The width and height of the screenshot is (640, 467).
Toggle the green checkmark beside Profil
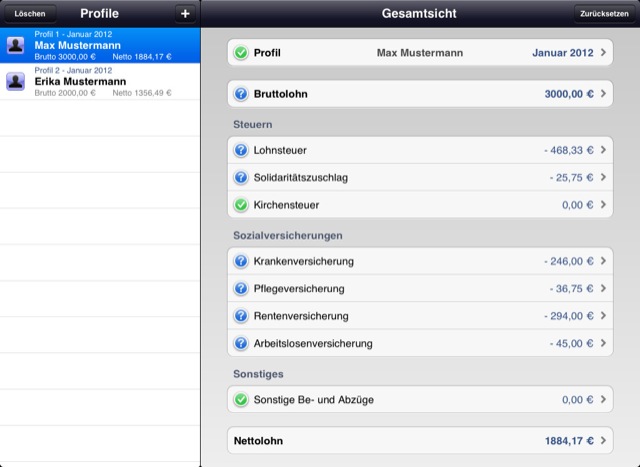(240, 52)
